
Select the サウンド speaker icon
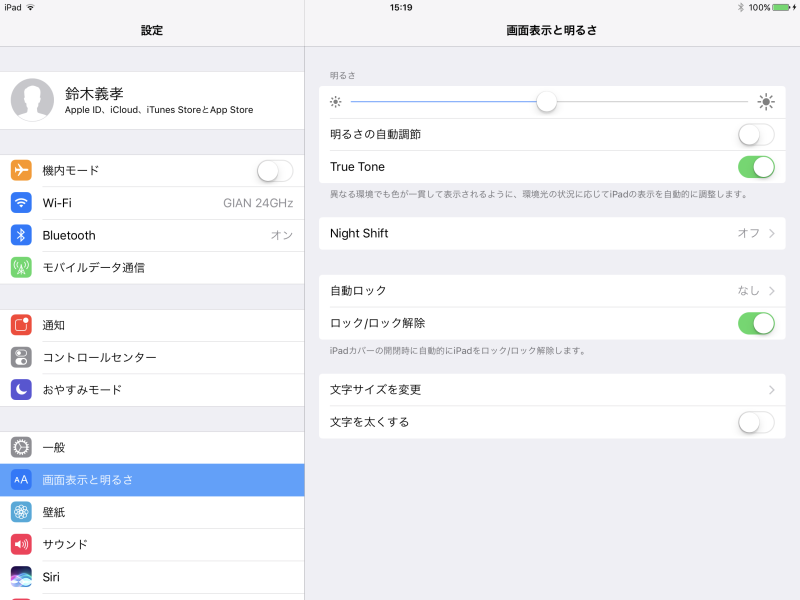[20, 544]
